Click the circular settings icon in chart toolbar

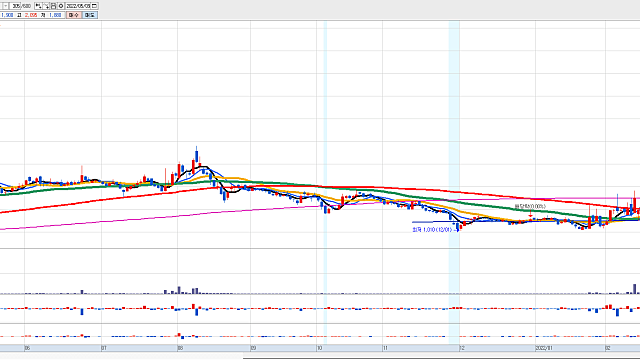tap(61, 6)
